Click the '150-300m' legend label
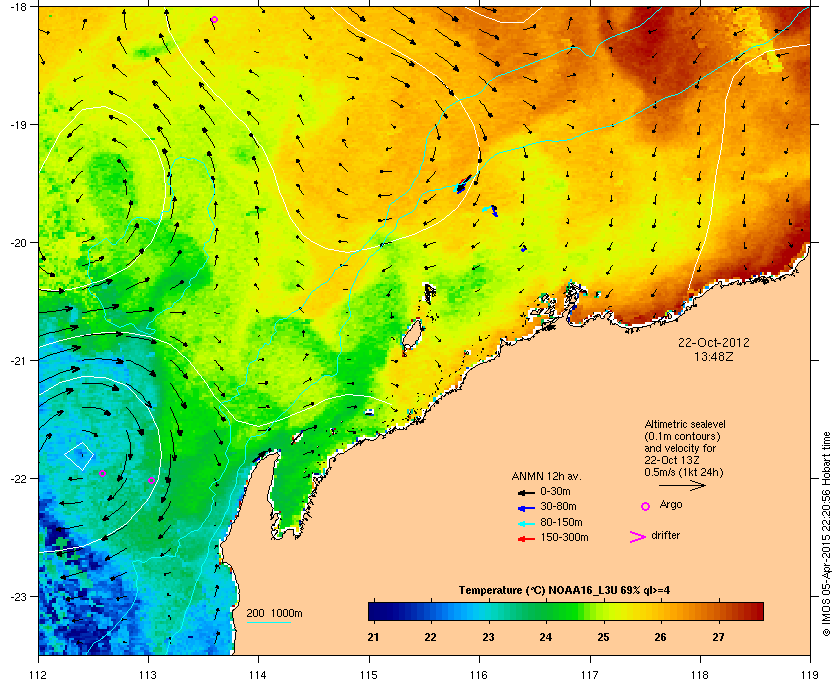This screenshot has width=840, height=680. tap(564, 537)
